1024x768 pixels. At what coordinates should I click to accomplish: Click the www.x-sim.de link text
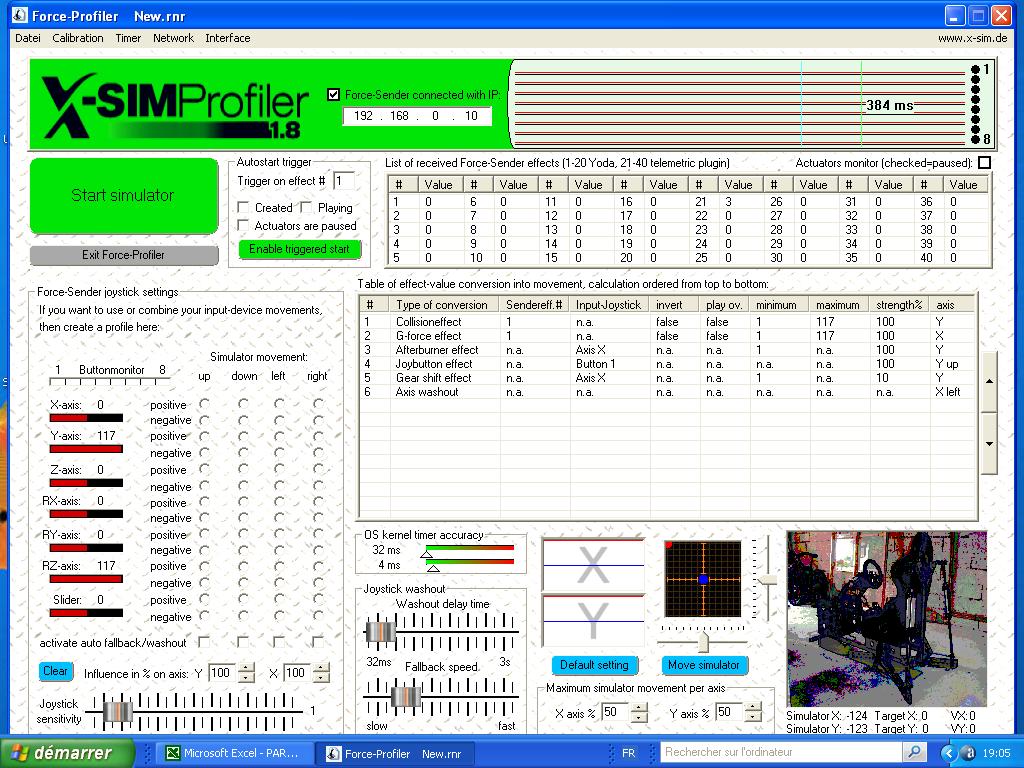(972, 38)
